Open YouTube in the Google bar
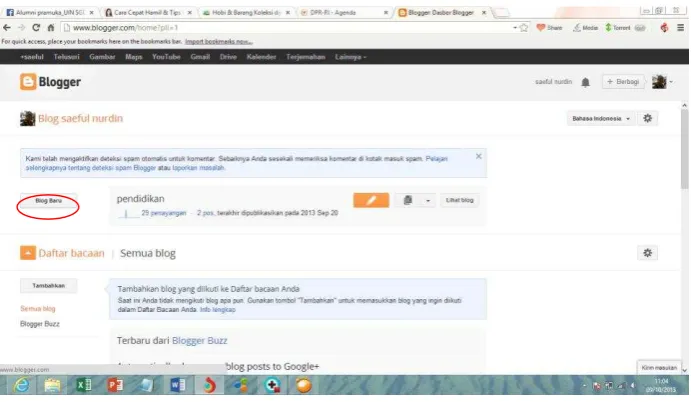Viewport: 691px width, 402px height. [166, 57]
